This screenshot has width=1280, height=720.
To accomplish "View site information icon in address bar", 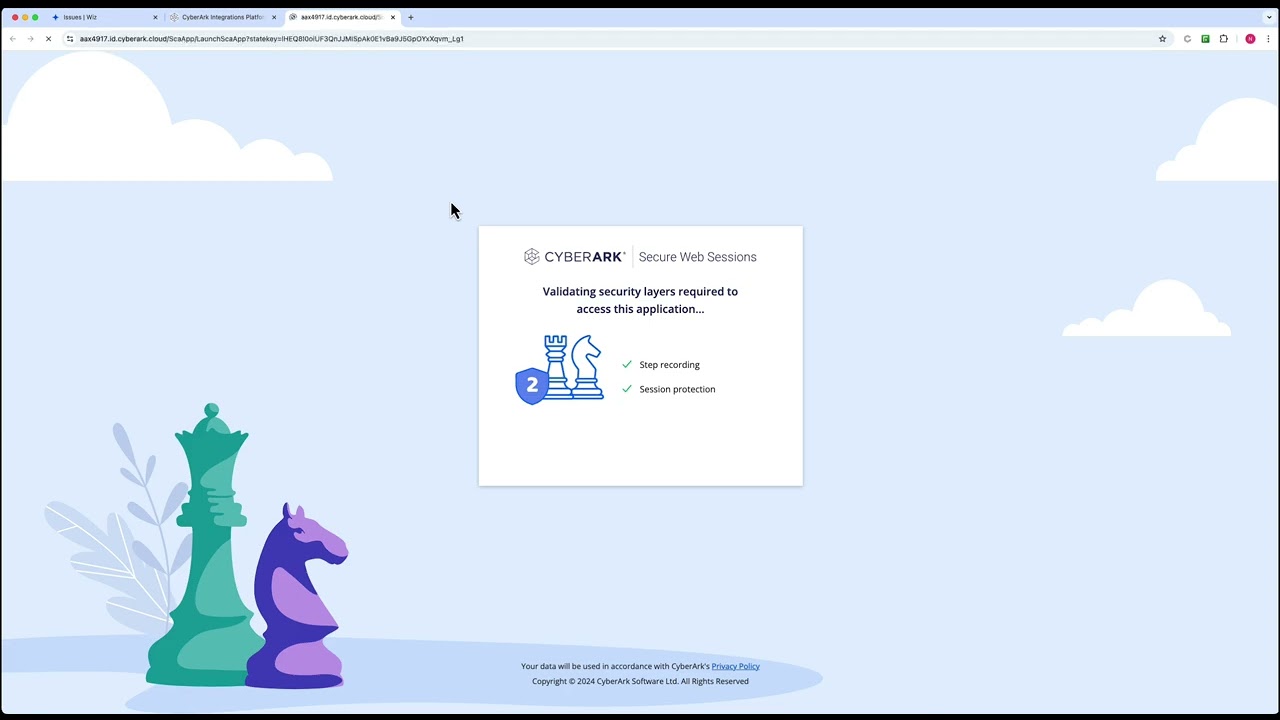I will coord(70,39).
